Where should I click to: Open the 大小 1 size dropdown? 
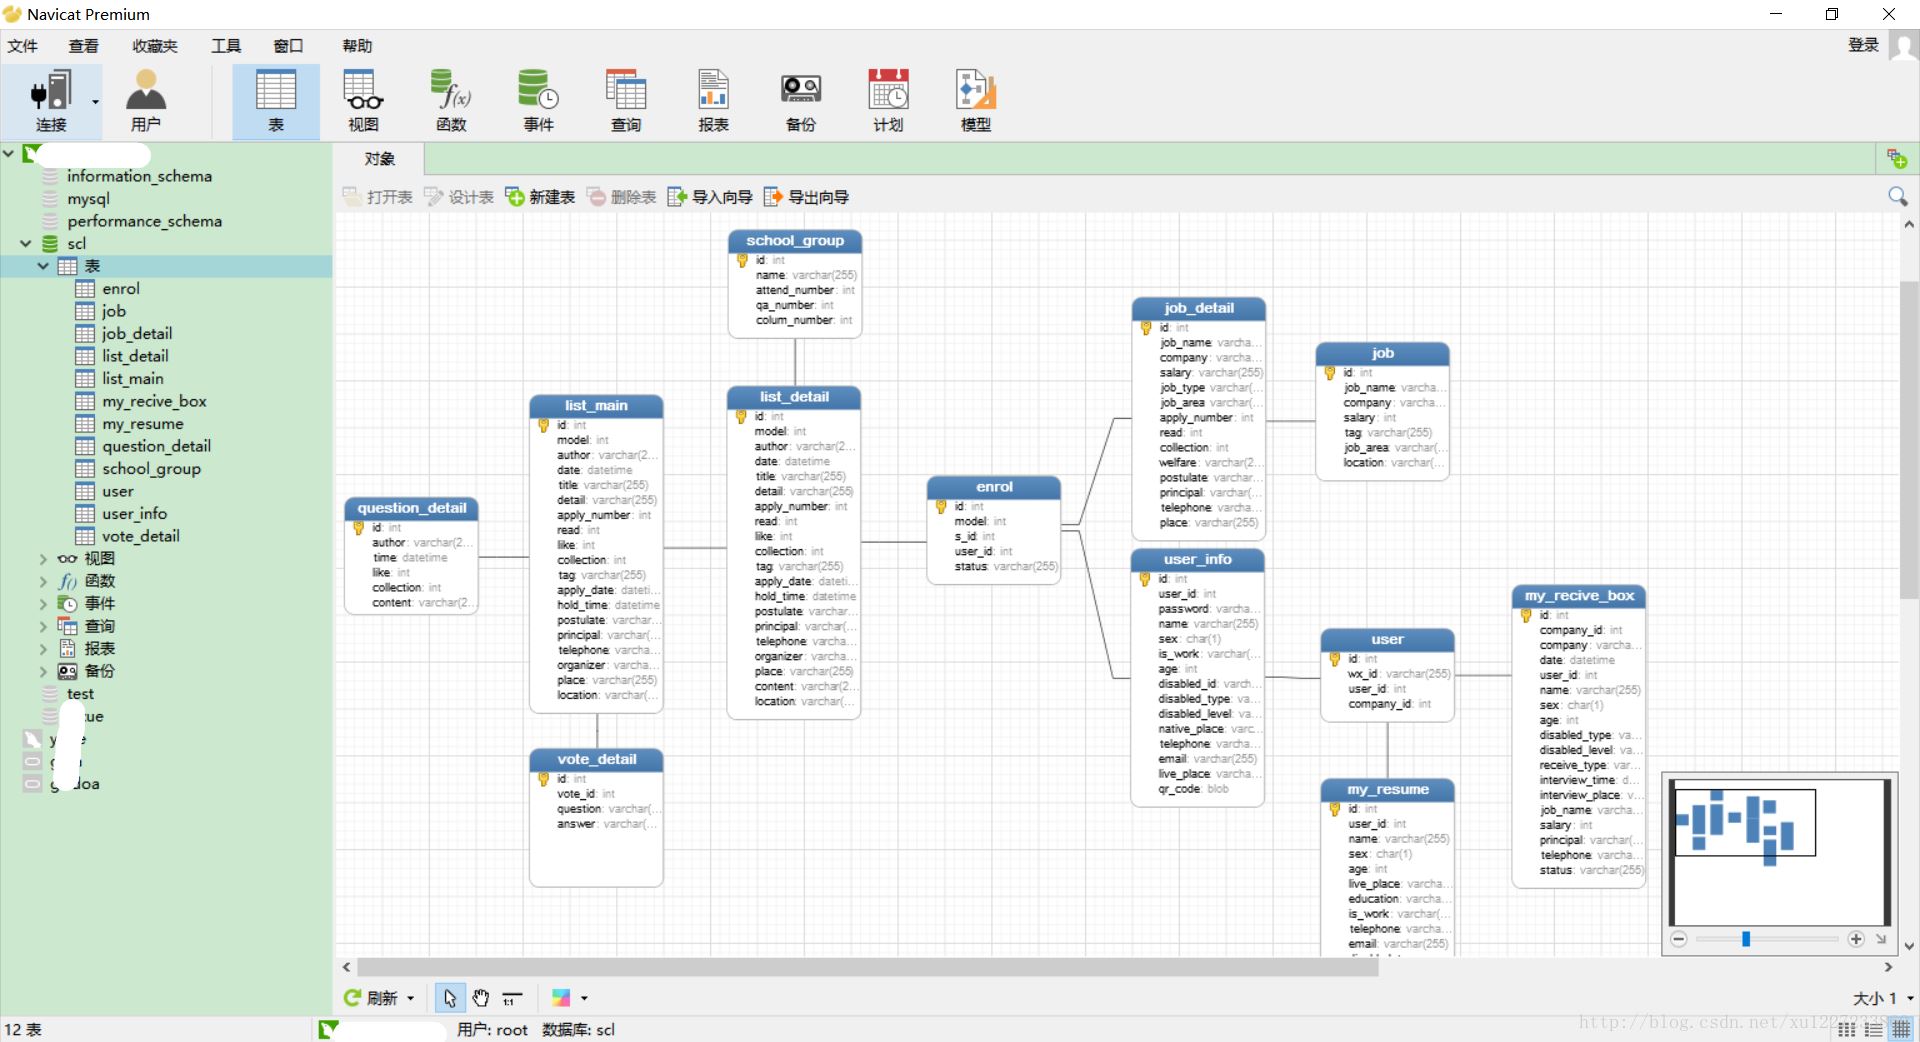pyautogui.click(x=1909, y=998)
